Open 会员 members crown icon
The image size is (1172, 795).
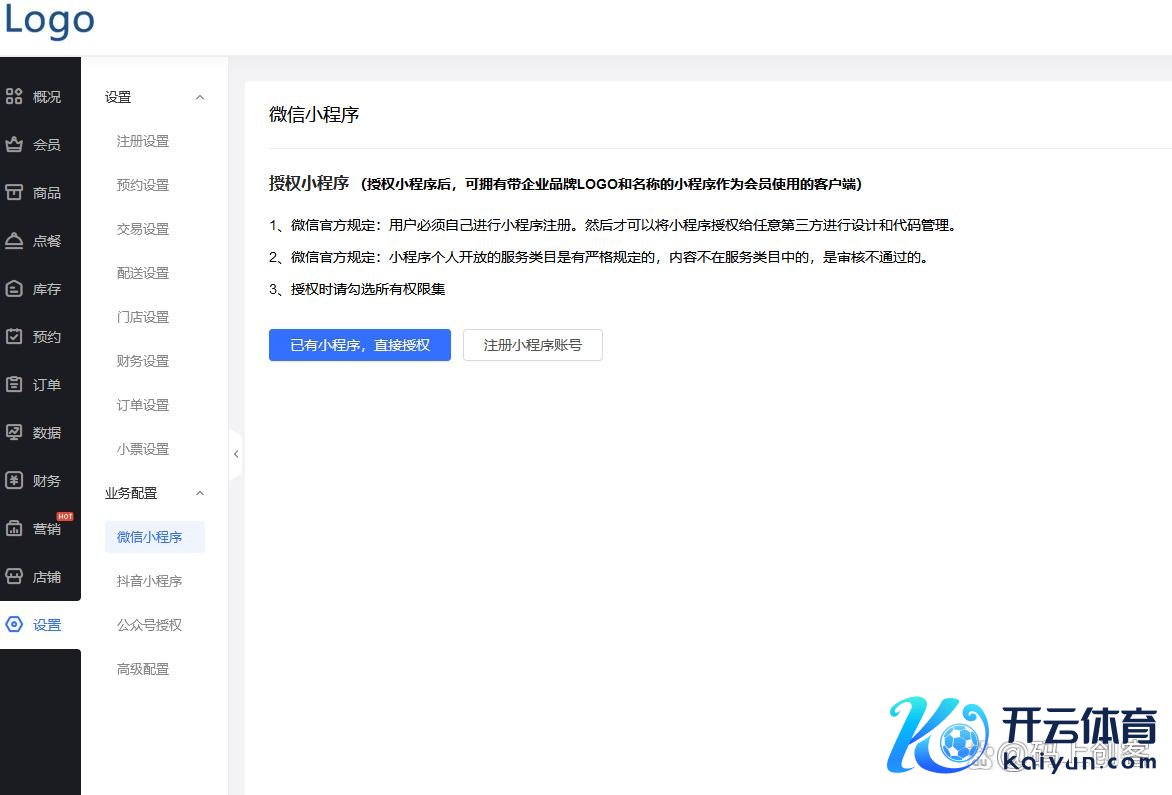(x=14, y=145)
